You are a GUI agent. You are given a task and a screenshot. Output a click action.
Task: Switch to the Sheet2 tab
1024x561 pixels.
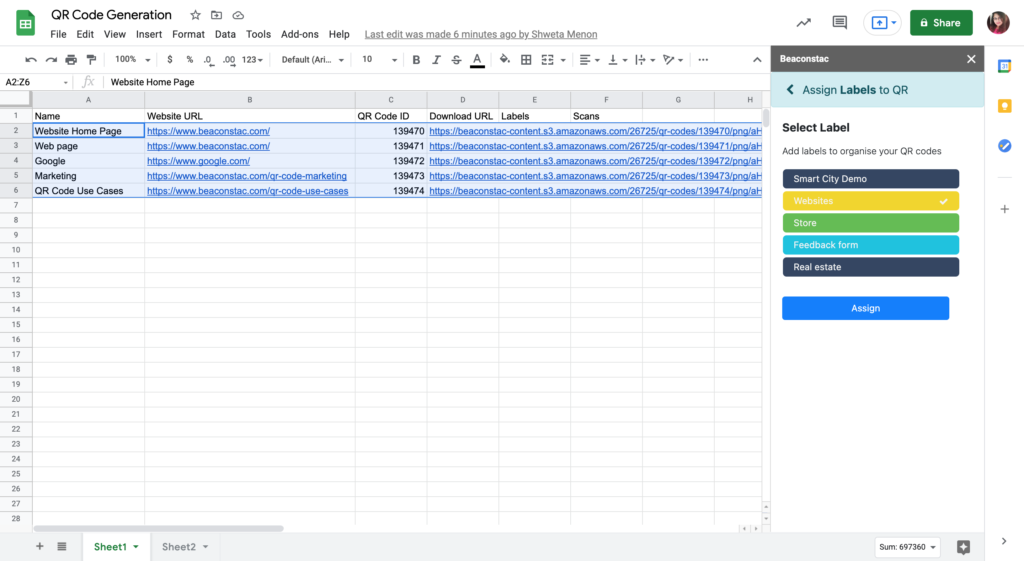pos(185,547)
